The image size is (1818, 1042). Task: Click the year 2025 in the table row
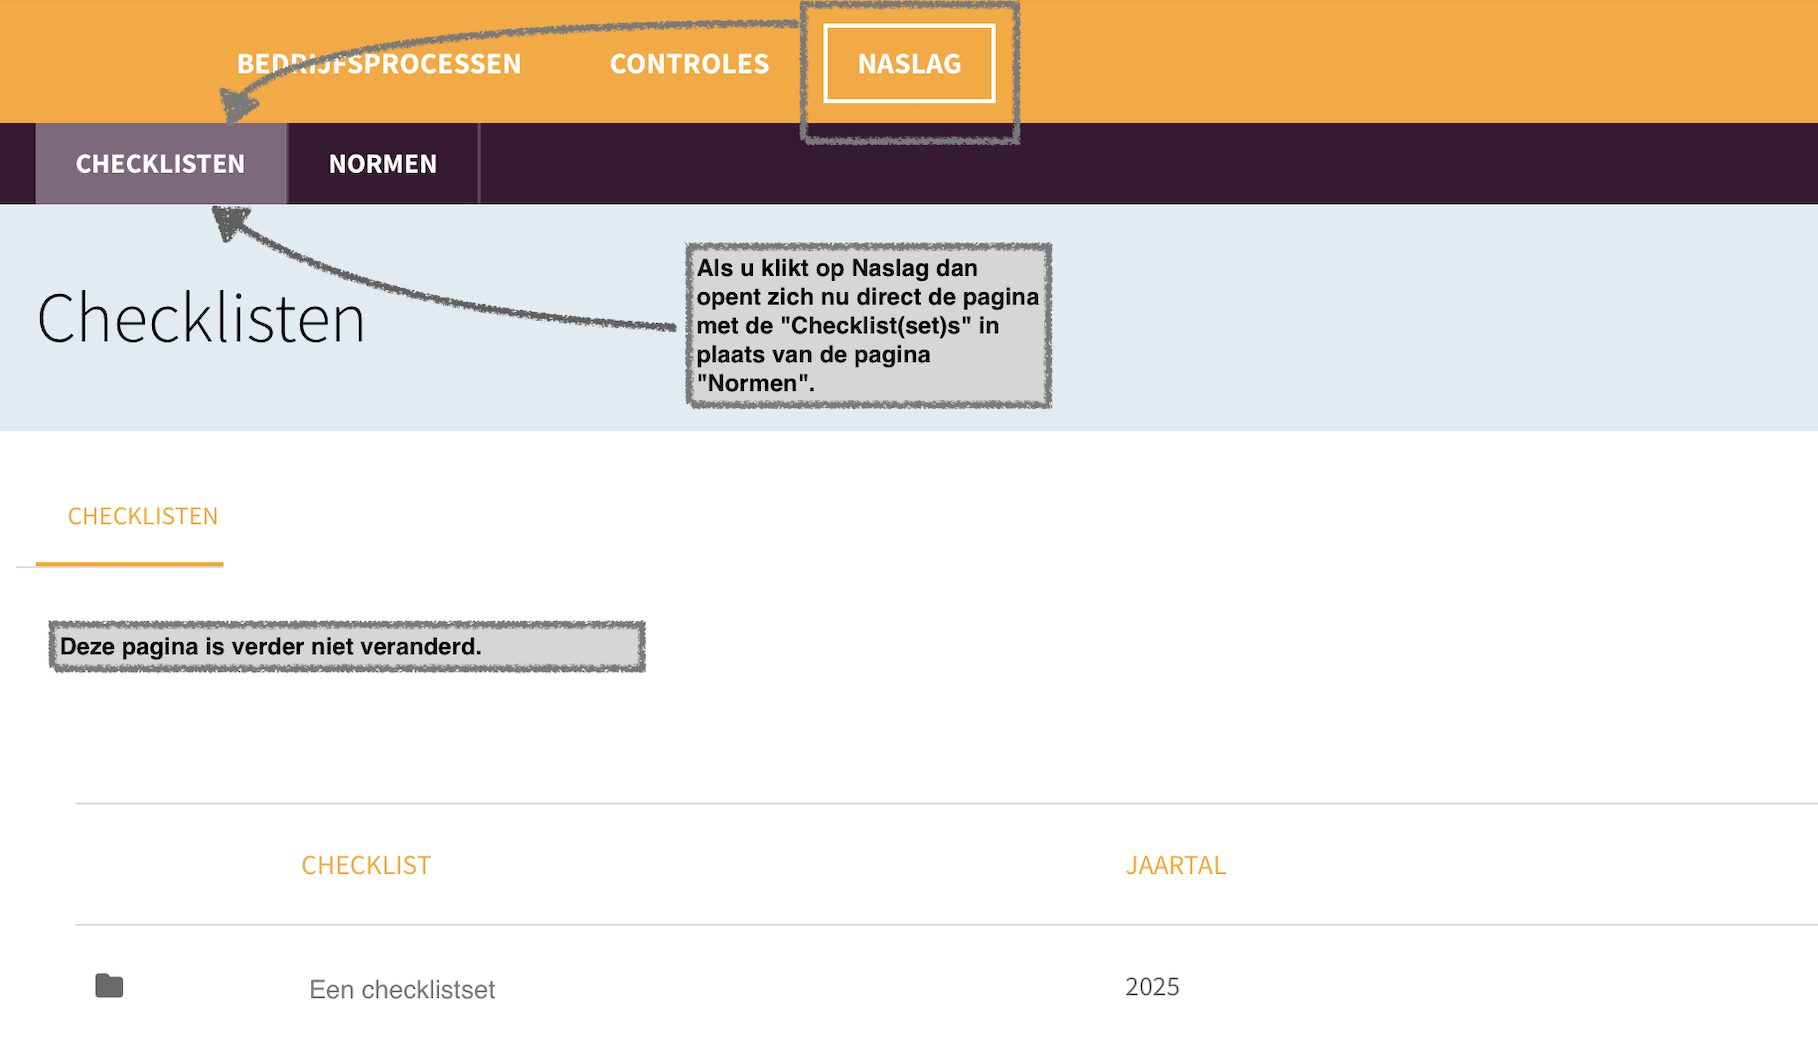click(x=1152, y=986)
